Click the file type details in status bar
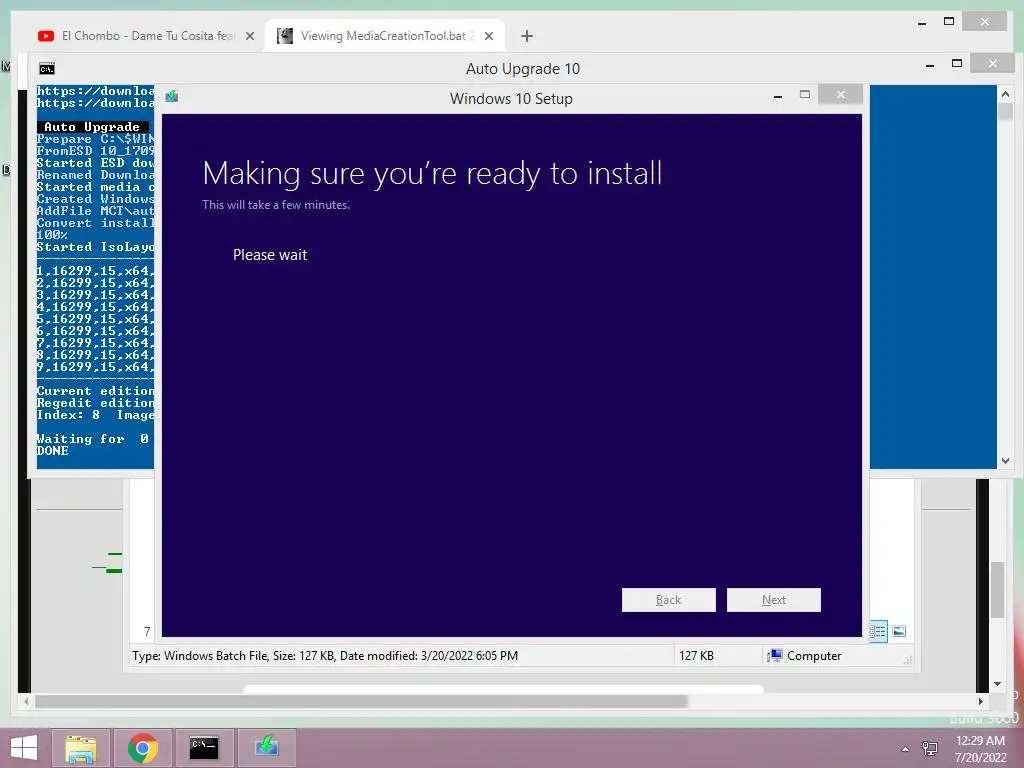The image size is (1024, 768). point(325,656)
